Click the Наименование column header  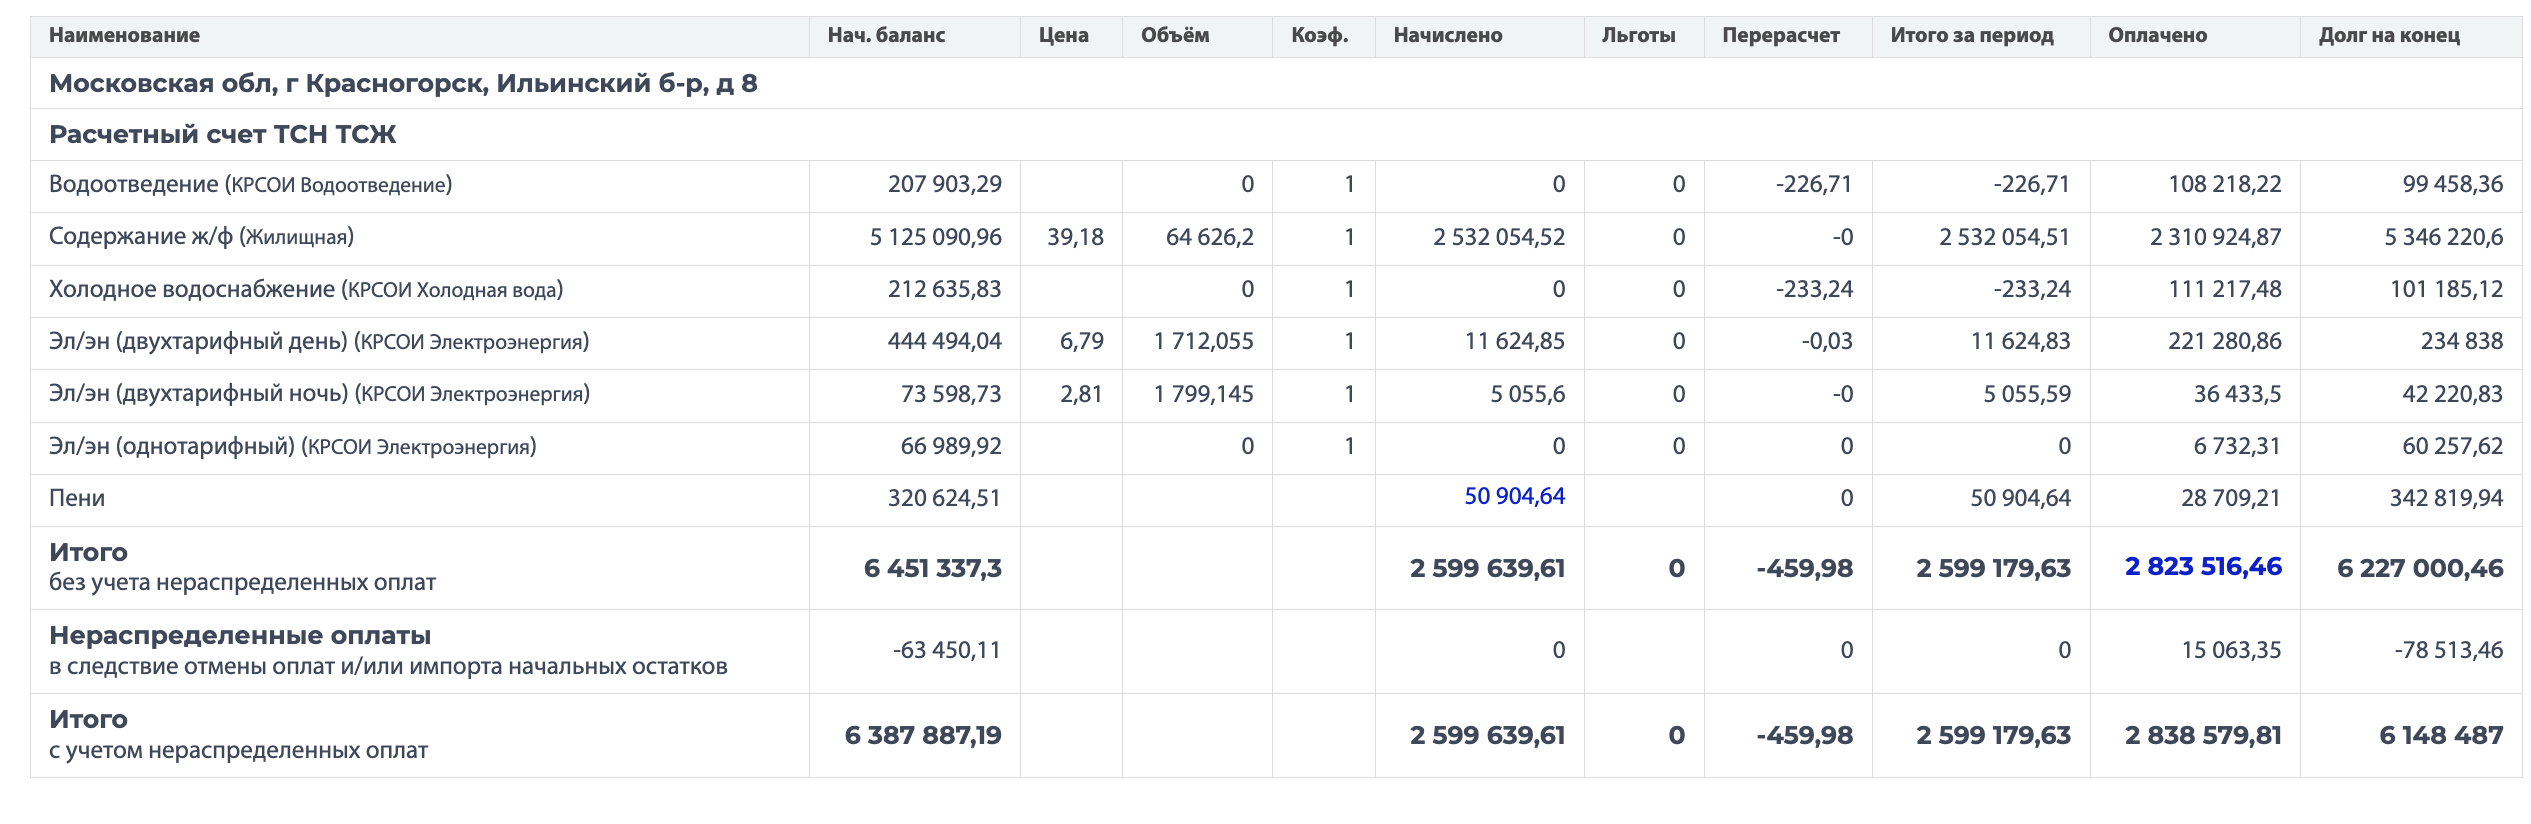124,35
